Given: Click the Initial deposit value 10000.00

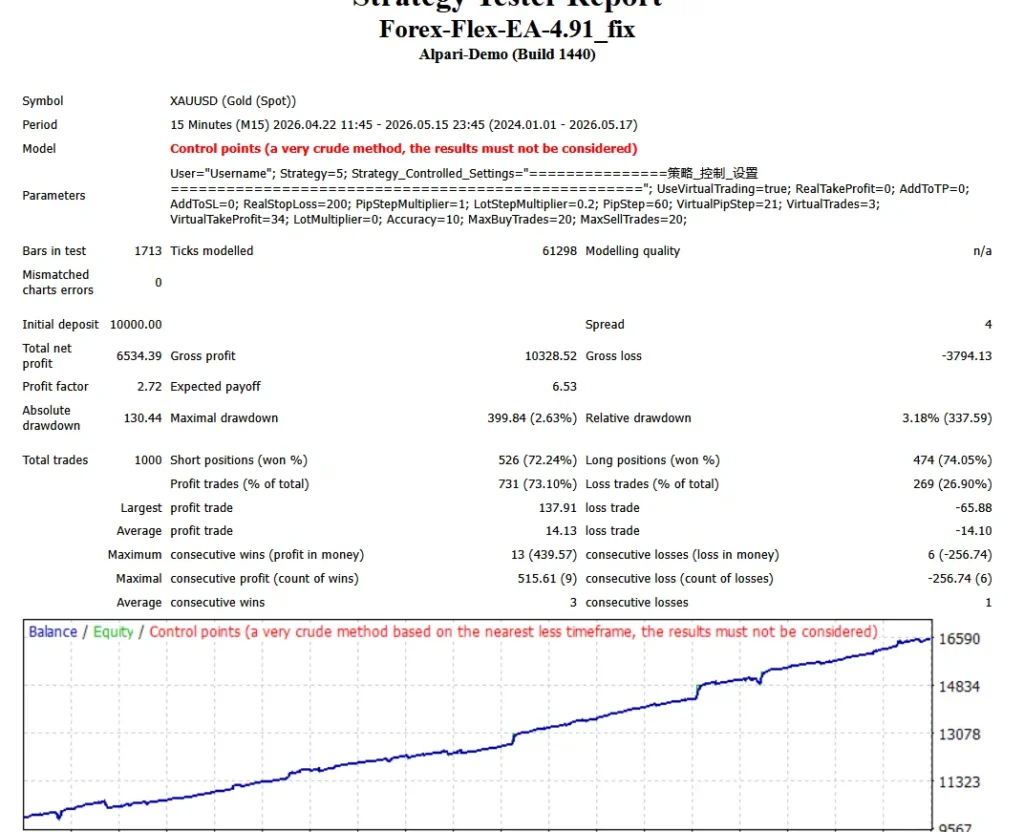Looking at the screenshot, I should click(136, 325).
